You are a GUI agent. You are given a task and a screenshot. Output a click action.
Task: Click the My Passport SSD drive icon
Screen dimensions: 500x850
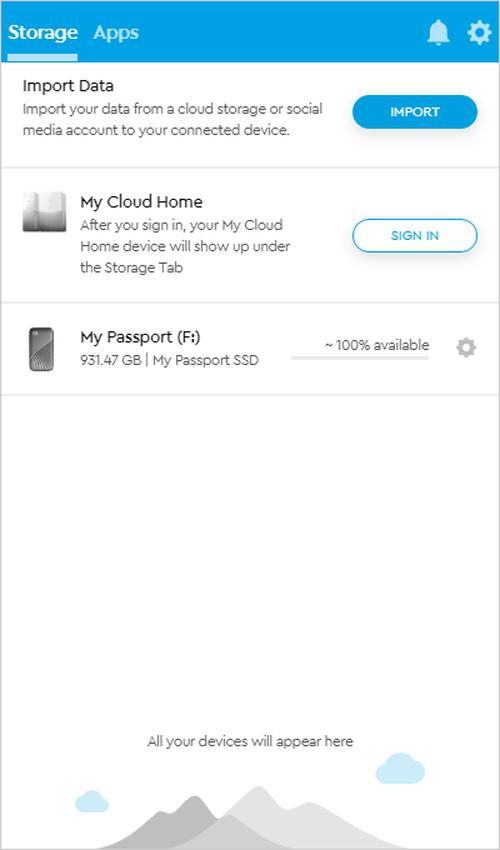coord(41,349)
